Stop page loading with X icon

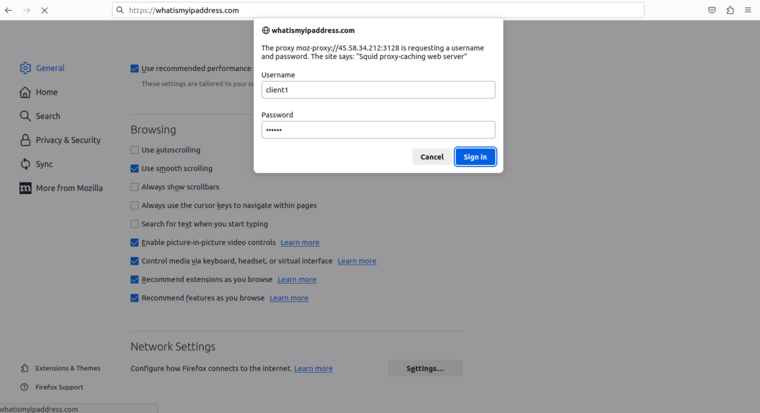(44, 10)
